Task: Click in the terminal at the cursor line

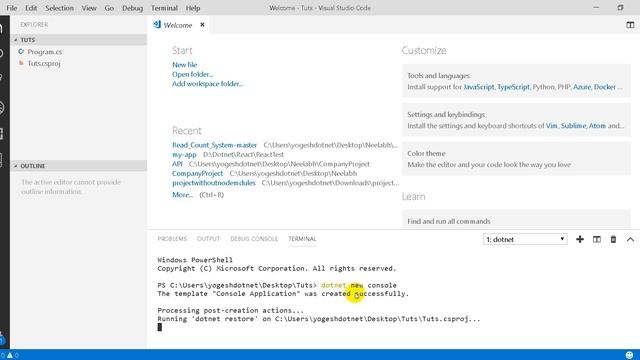Action: (160, 327)
